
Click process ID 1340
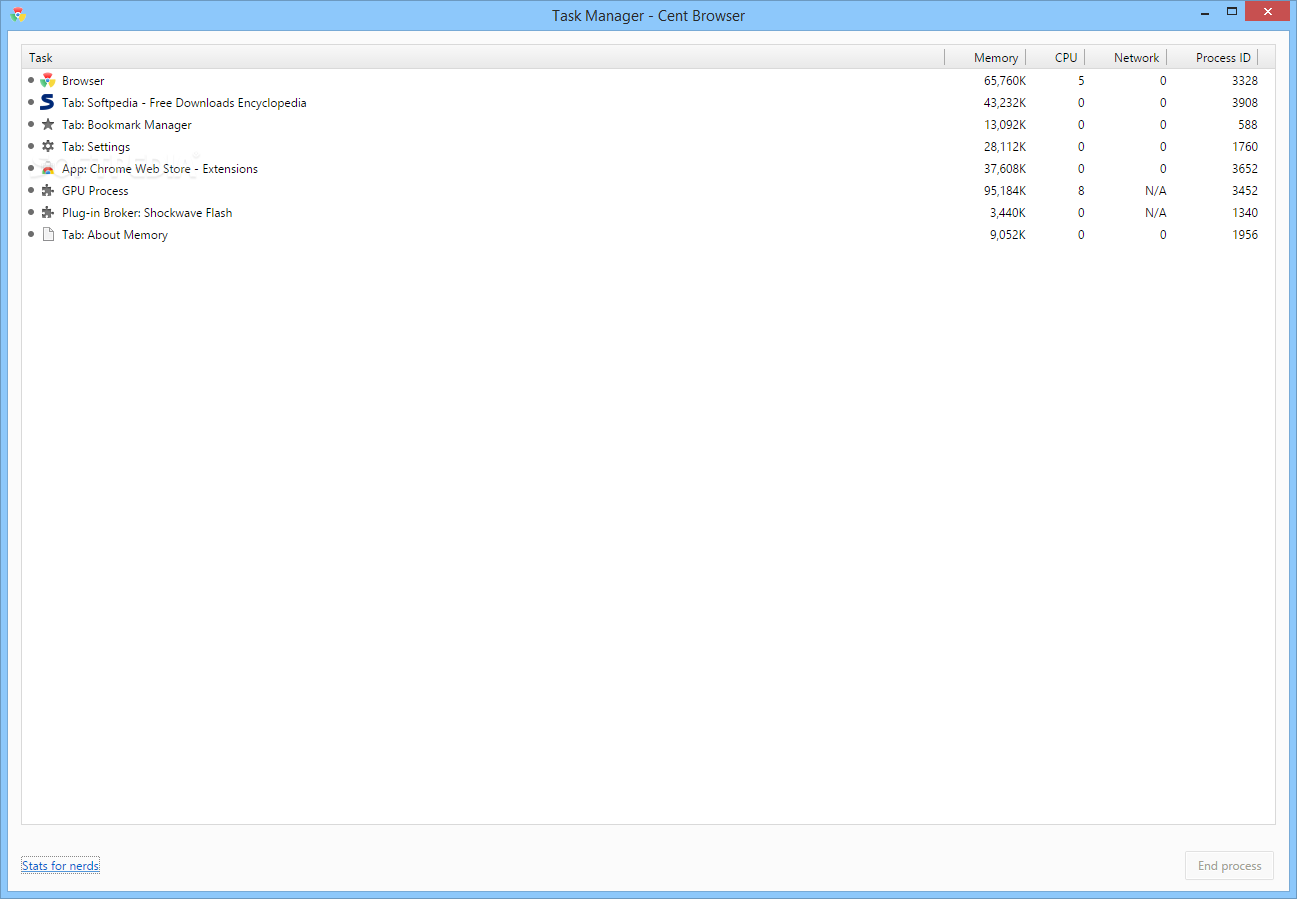coord(1245,213)
